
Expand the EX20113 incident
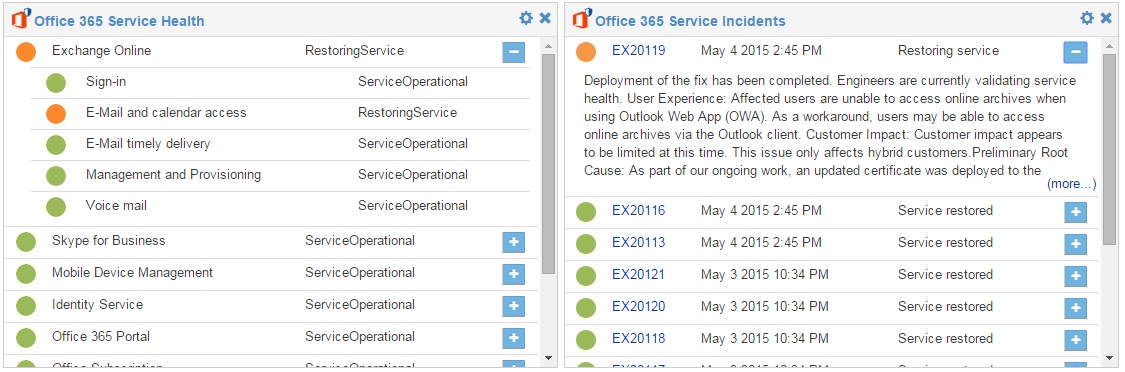coord(1075,244)
